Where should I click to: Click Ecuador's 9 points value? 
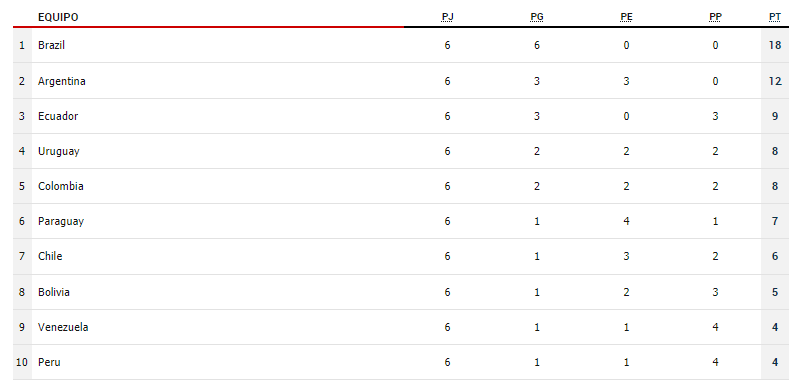[775, 116]
